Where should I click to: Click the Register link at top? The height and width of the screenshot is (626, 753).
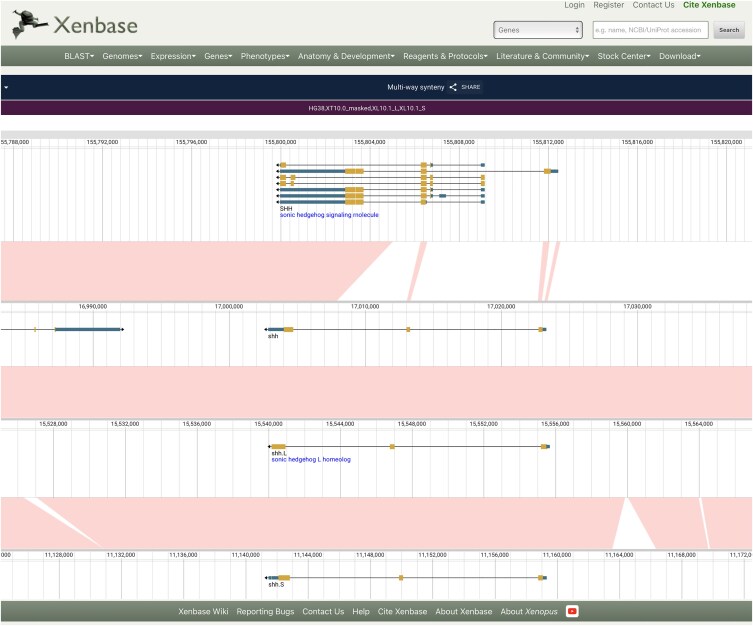pos(608,5)
